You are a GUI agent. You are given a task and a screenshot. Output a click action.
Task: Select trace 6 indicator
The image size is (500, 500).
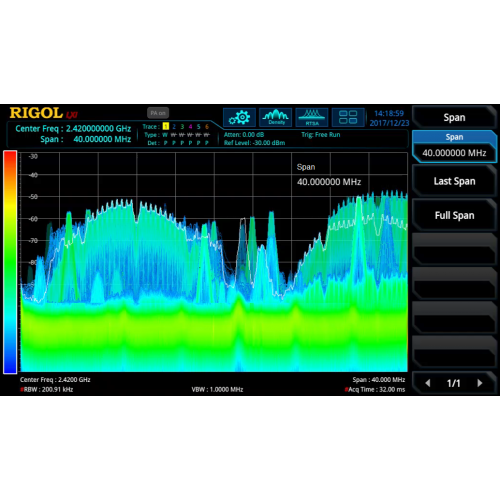(x=207, y=127)
